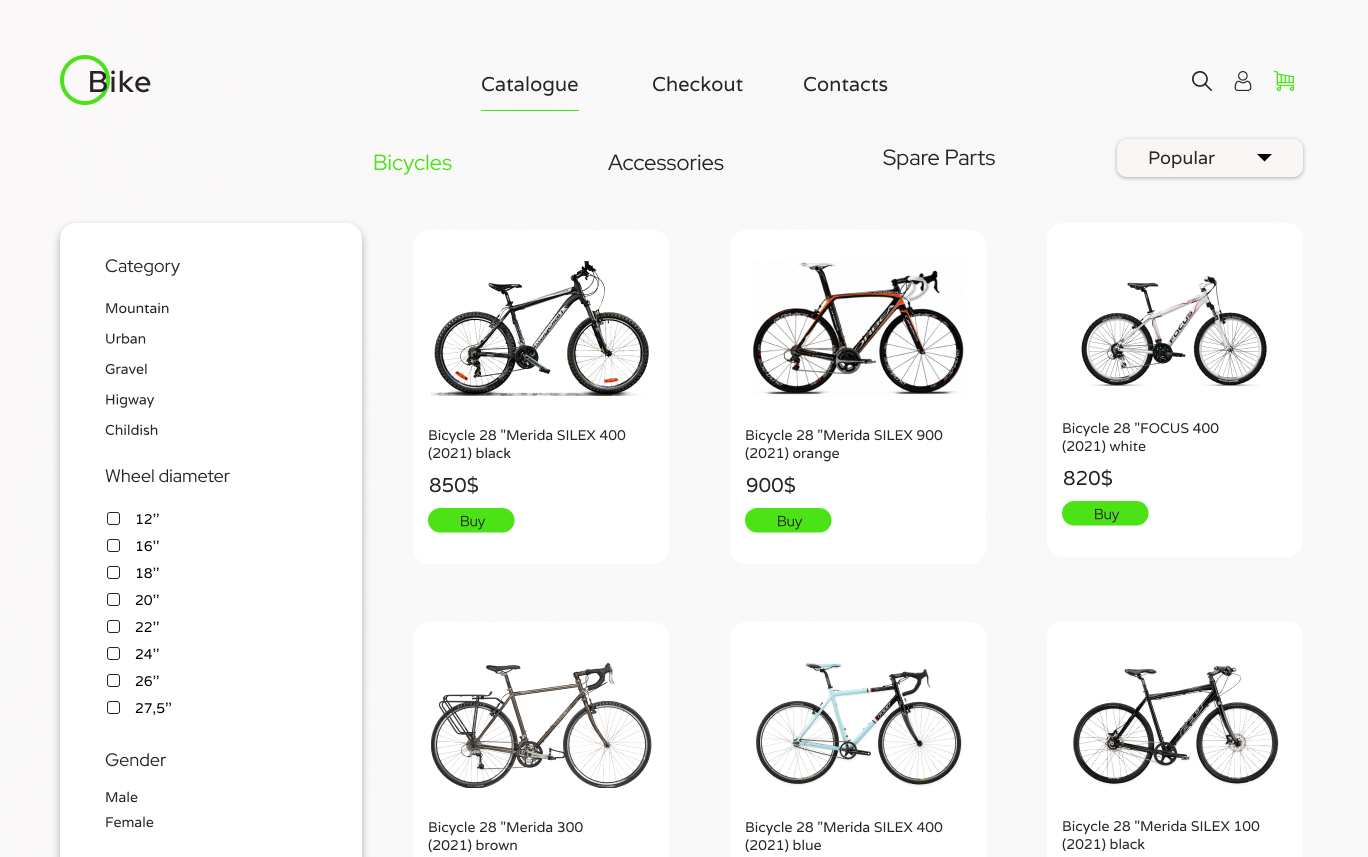1368x857 pixels.
Task: Open the Popular sort dropdown
Action: tap(1209, 158)
